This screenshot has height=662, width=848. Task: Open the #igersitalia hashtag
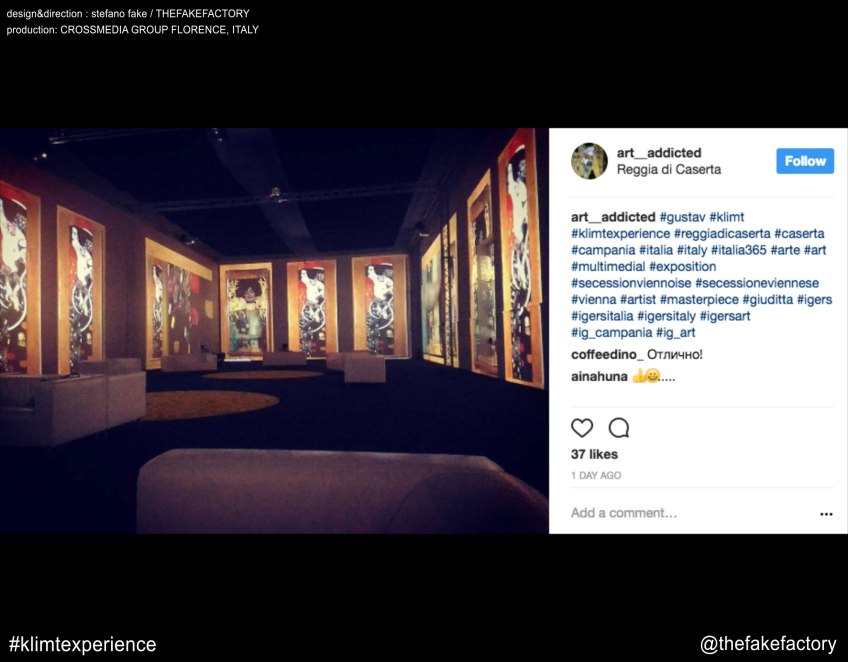pyautogui.click(x=602, y=316)
